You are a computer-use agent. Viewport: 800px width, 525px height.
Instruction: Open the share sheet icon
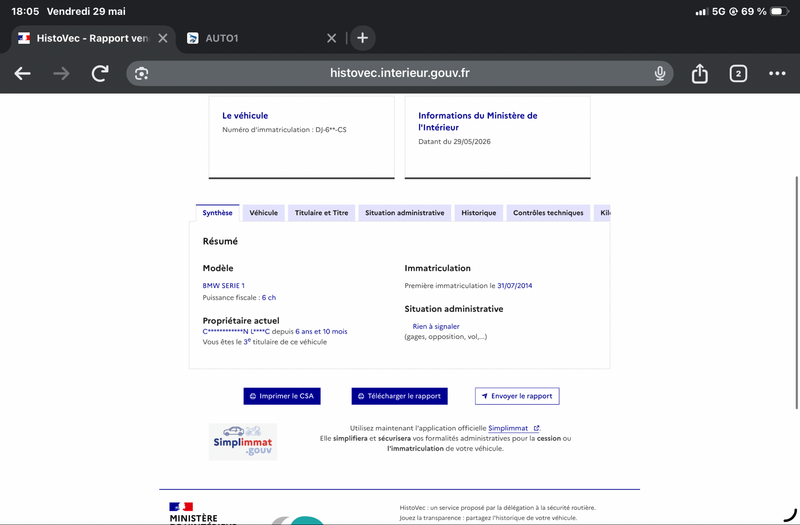(699, 73)
